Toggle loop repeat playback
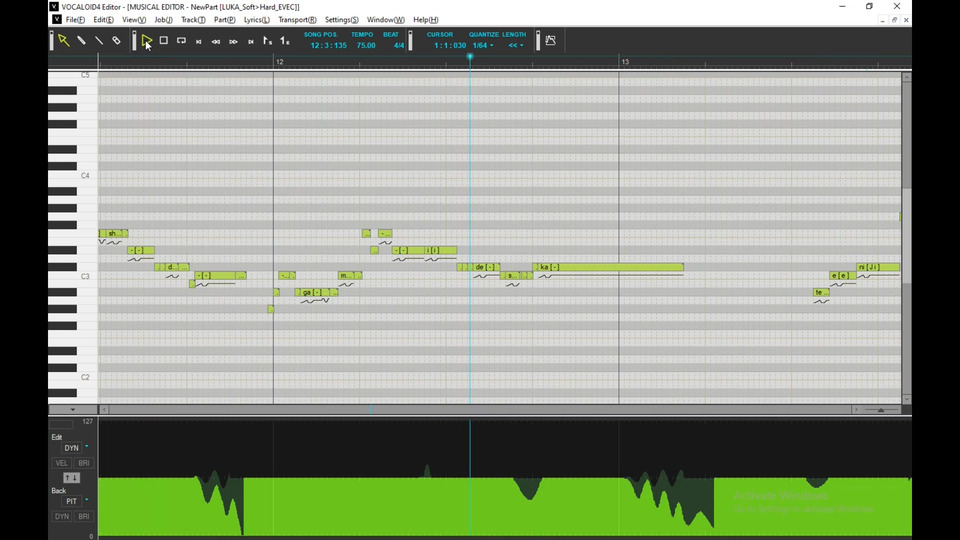This screenshot has height=540, width=960. (x=181, y=40)
